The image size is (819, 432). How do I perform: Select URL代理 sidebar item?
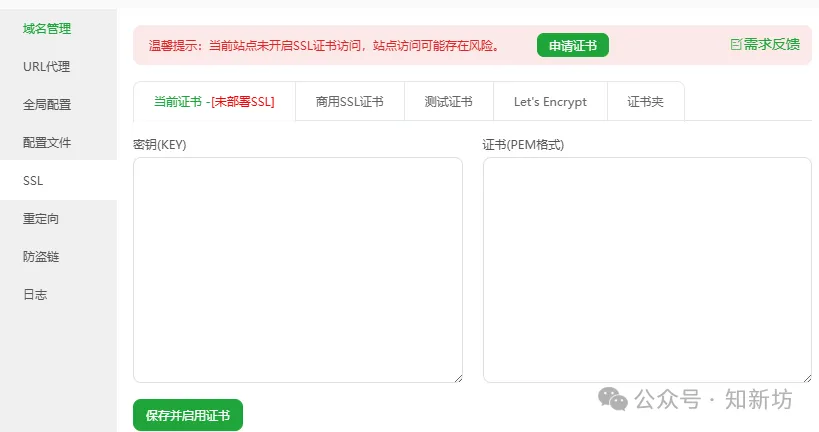point(46,67)
